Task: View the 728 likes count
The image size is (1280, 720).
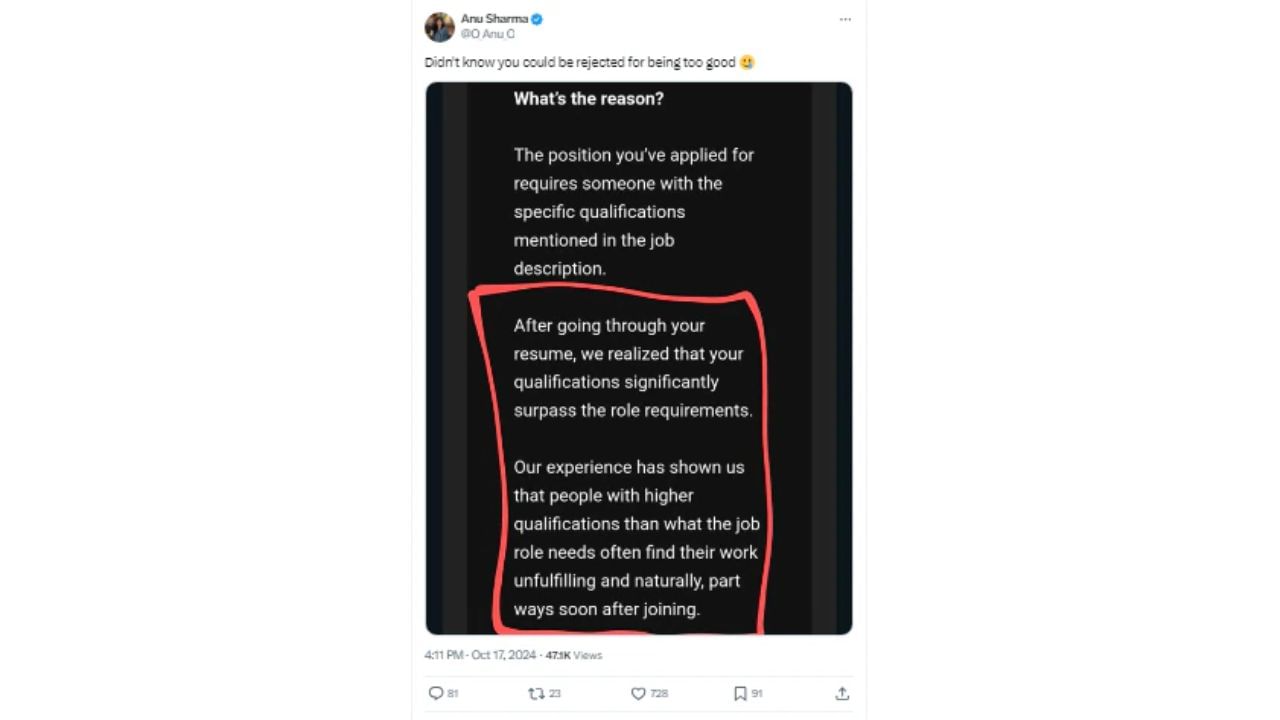Action: pyautogui.click(x=658, y=693)
